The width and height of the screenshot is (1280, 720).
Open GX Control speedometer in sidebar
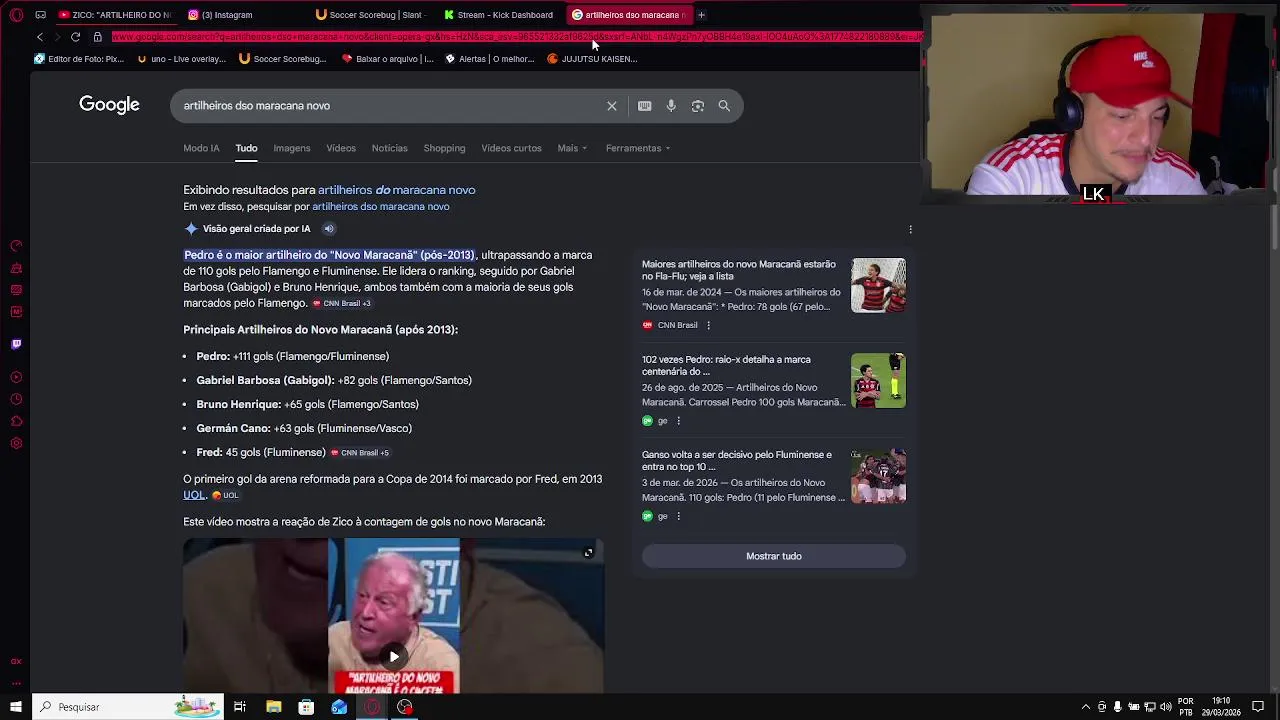coord(16,246)
